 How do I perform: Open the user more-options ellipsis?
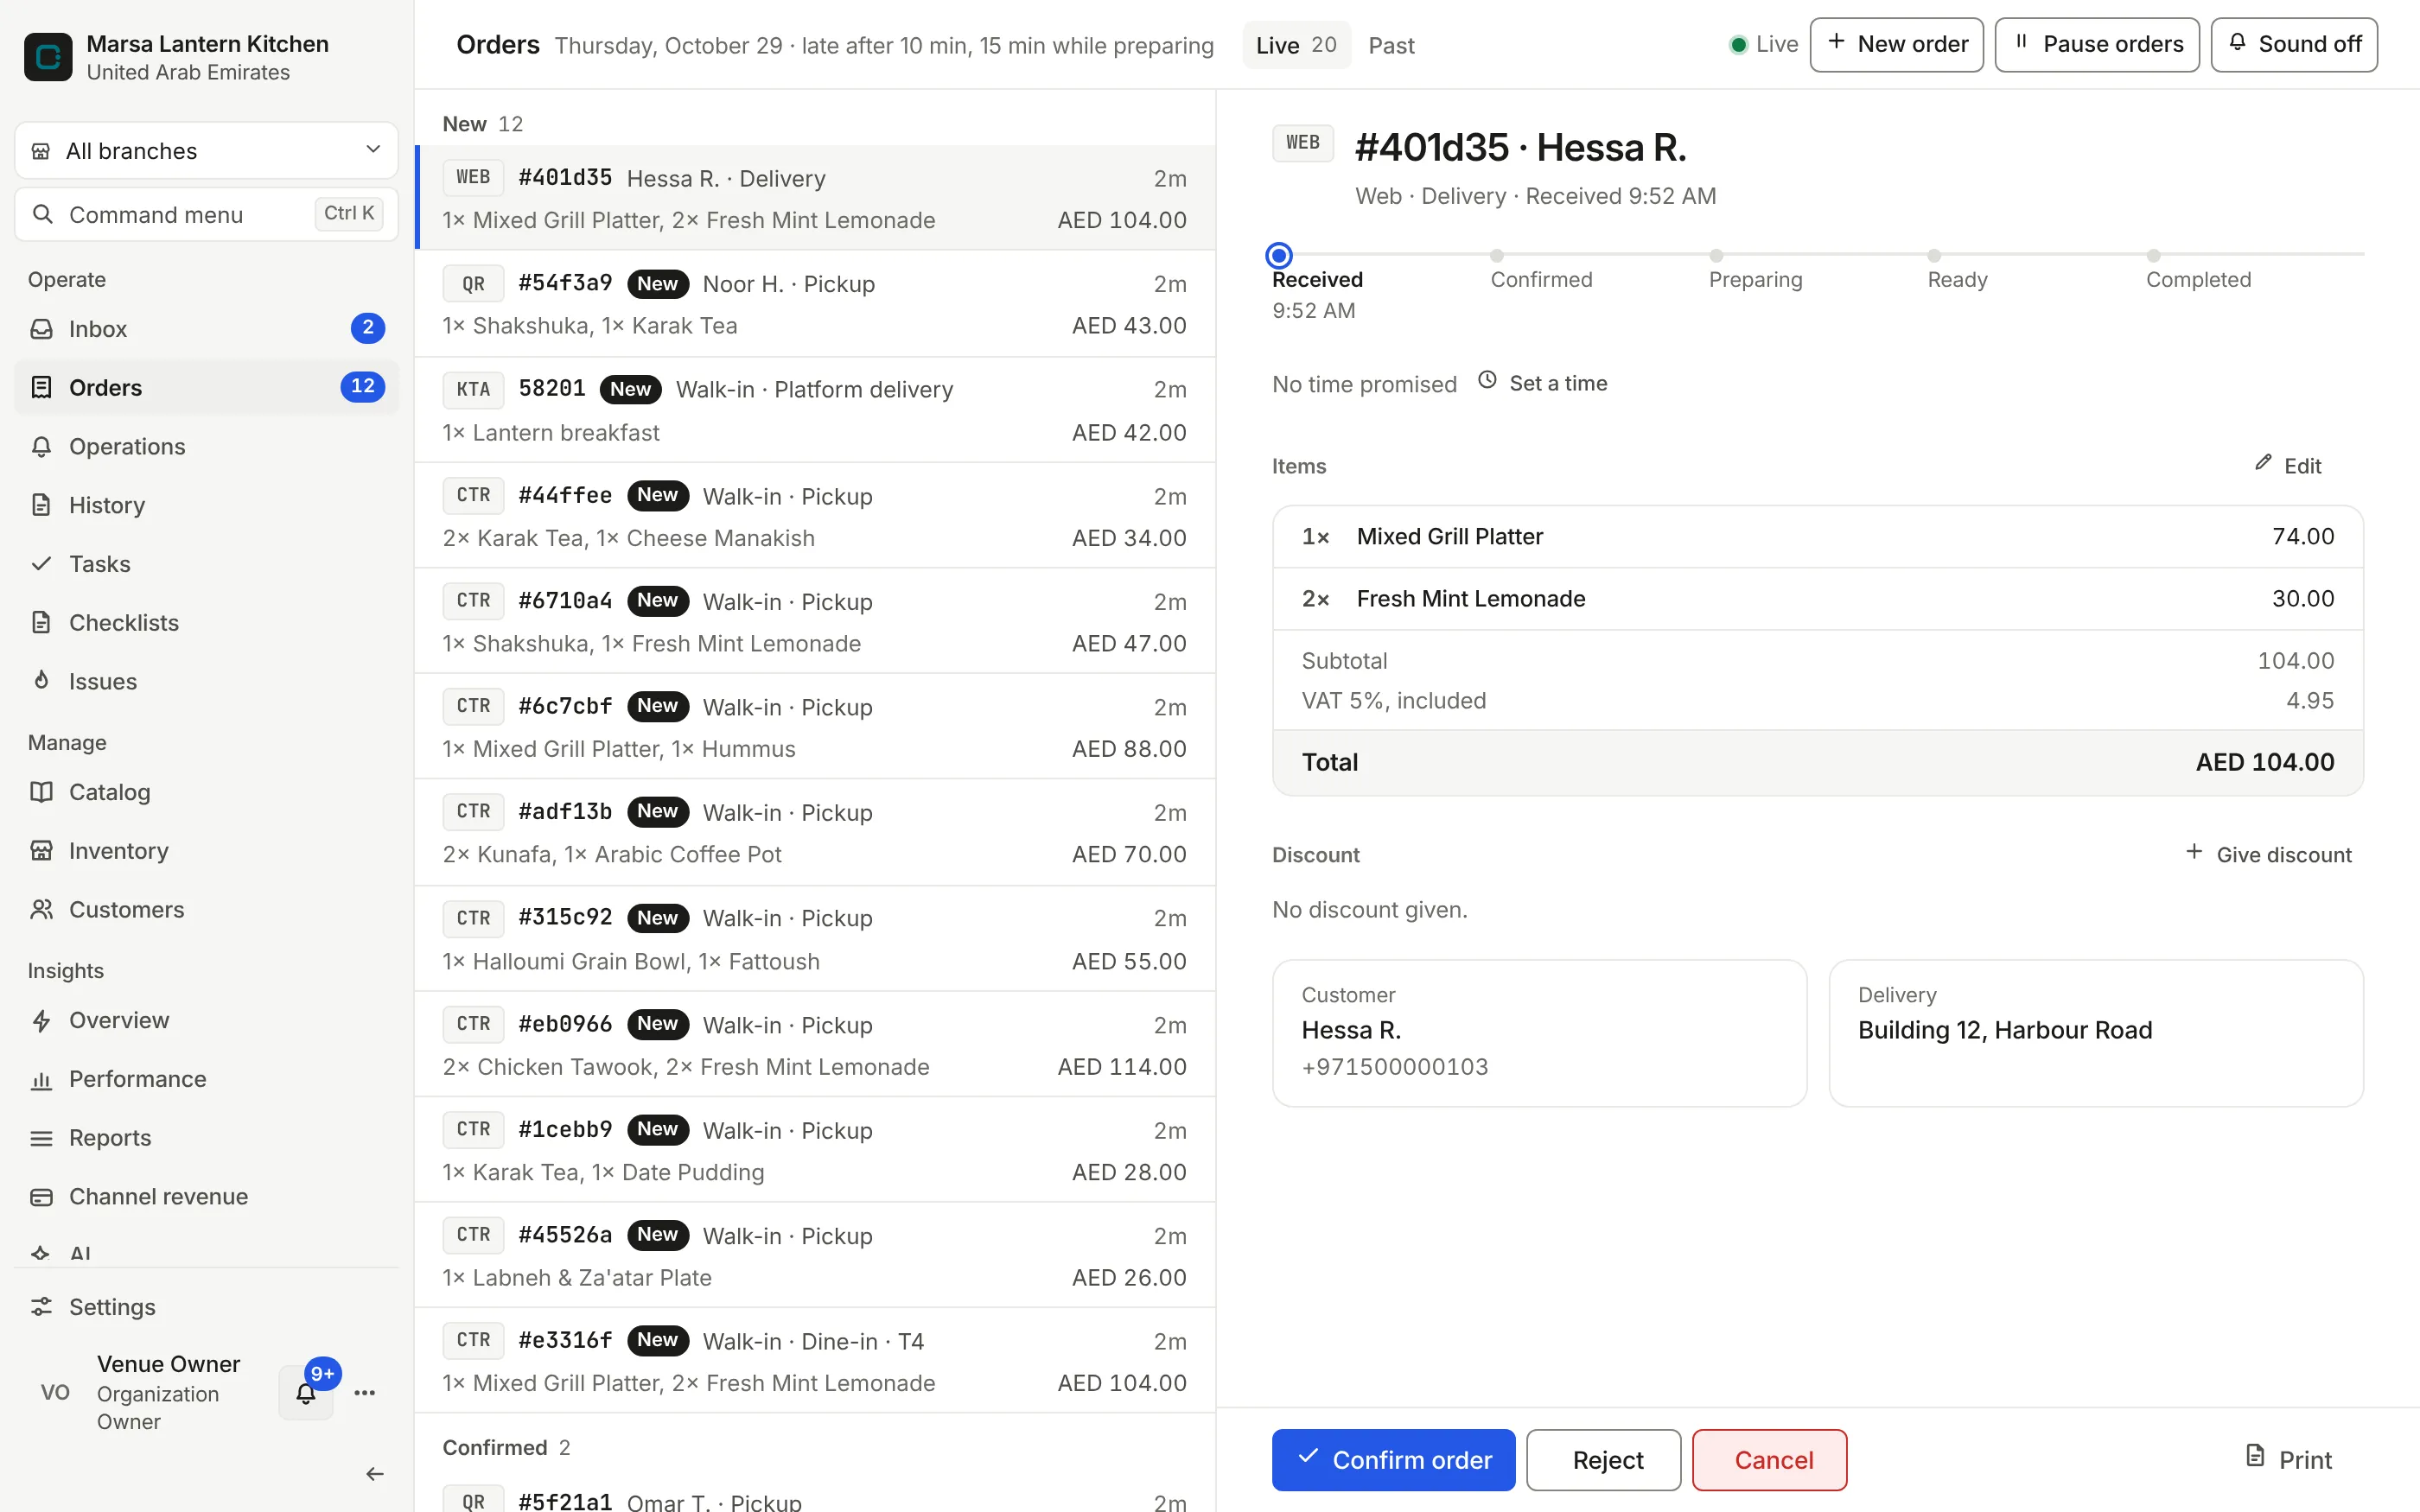(365, 1392)
